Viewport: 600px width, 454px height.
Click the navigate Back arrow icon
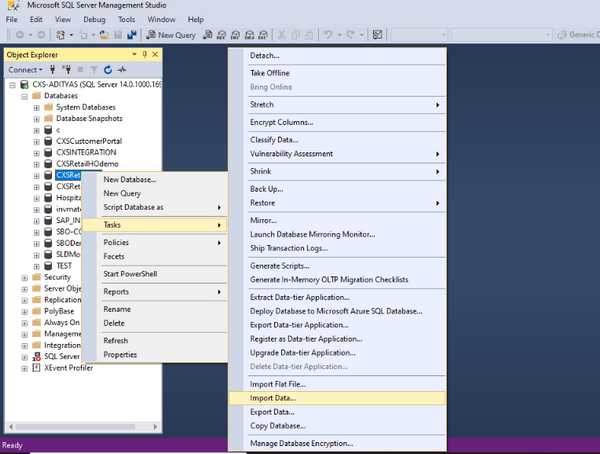click(20, 35)
